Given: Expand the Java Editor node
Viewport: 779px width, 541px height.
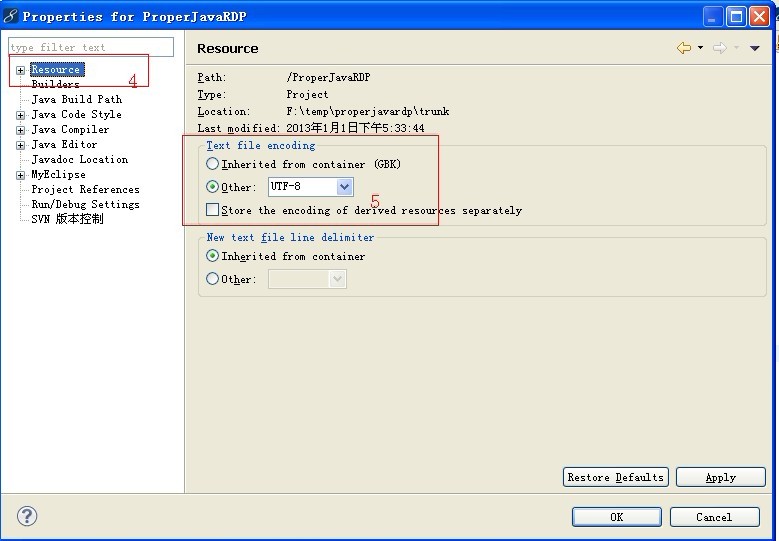Looking at the screenshot, I should coord(20,145).
